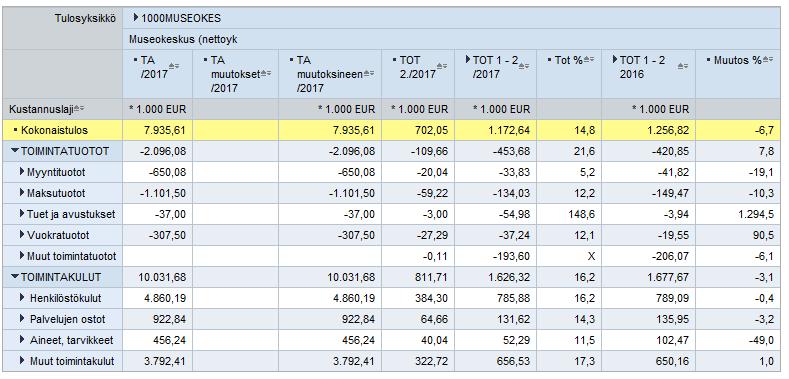
Task: Collapse the TOIMINTATUOTOT group
Action: 15,151
